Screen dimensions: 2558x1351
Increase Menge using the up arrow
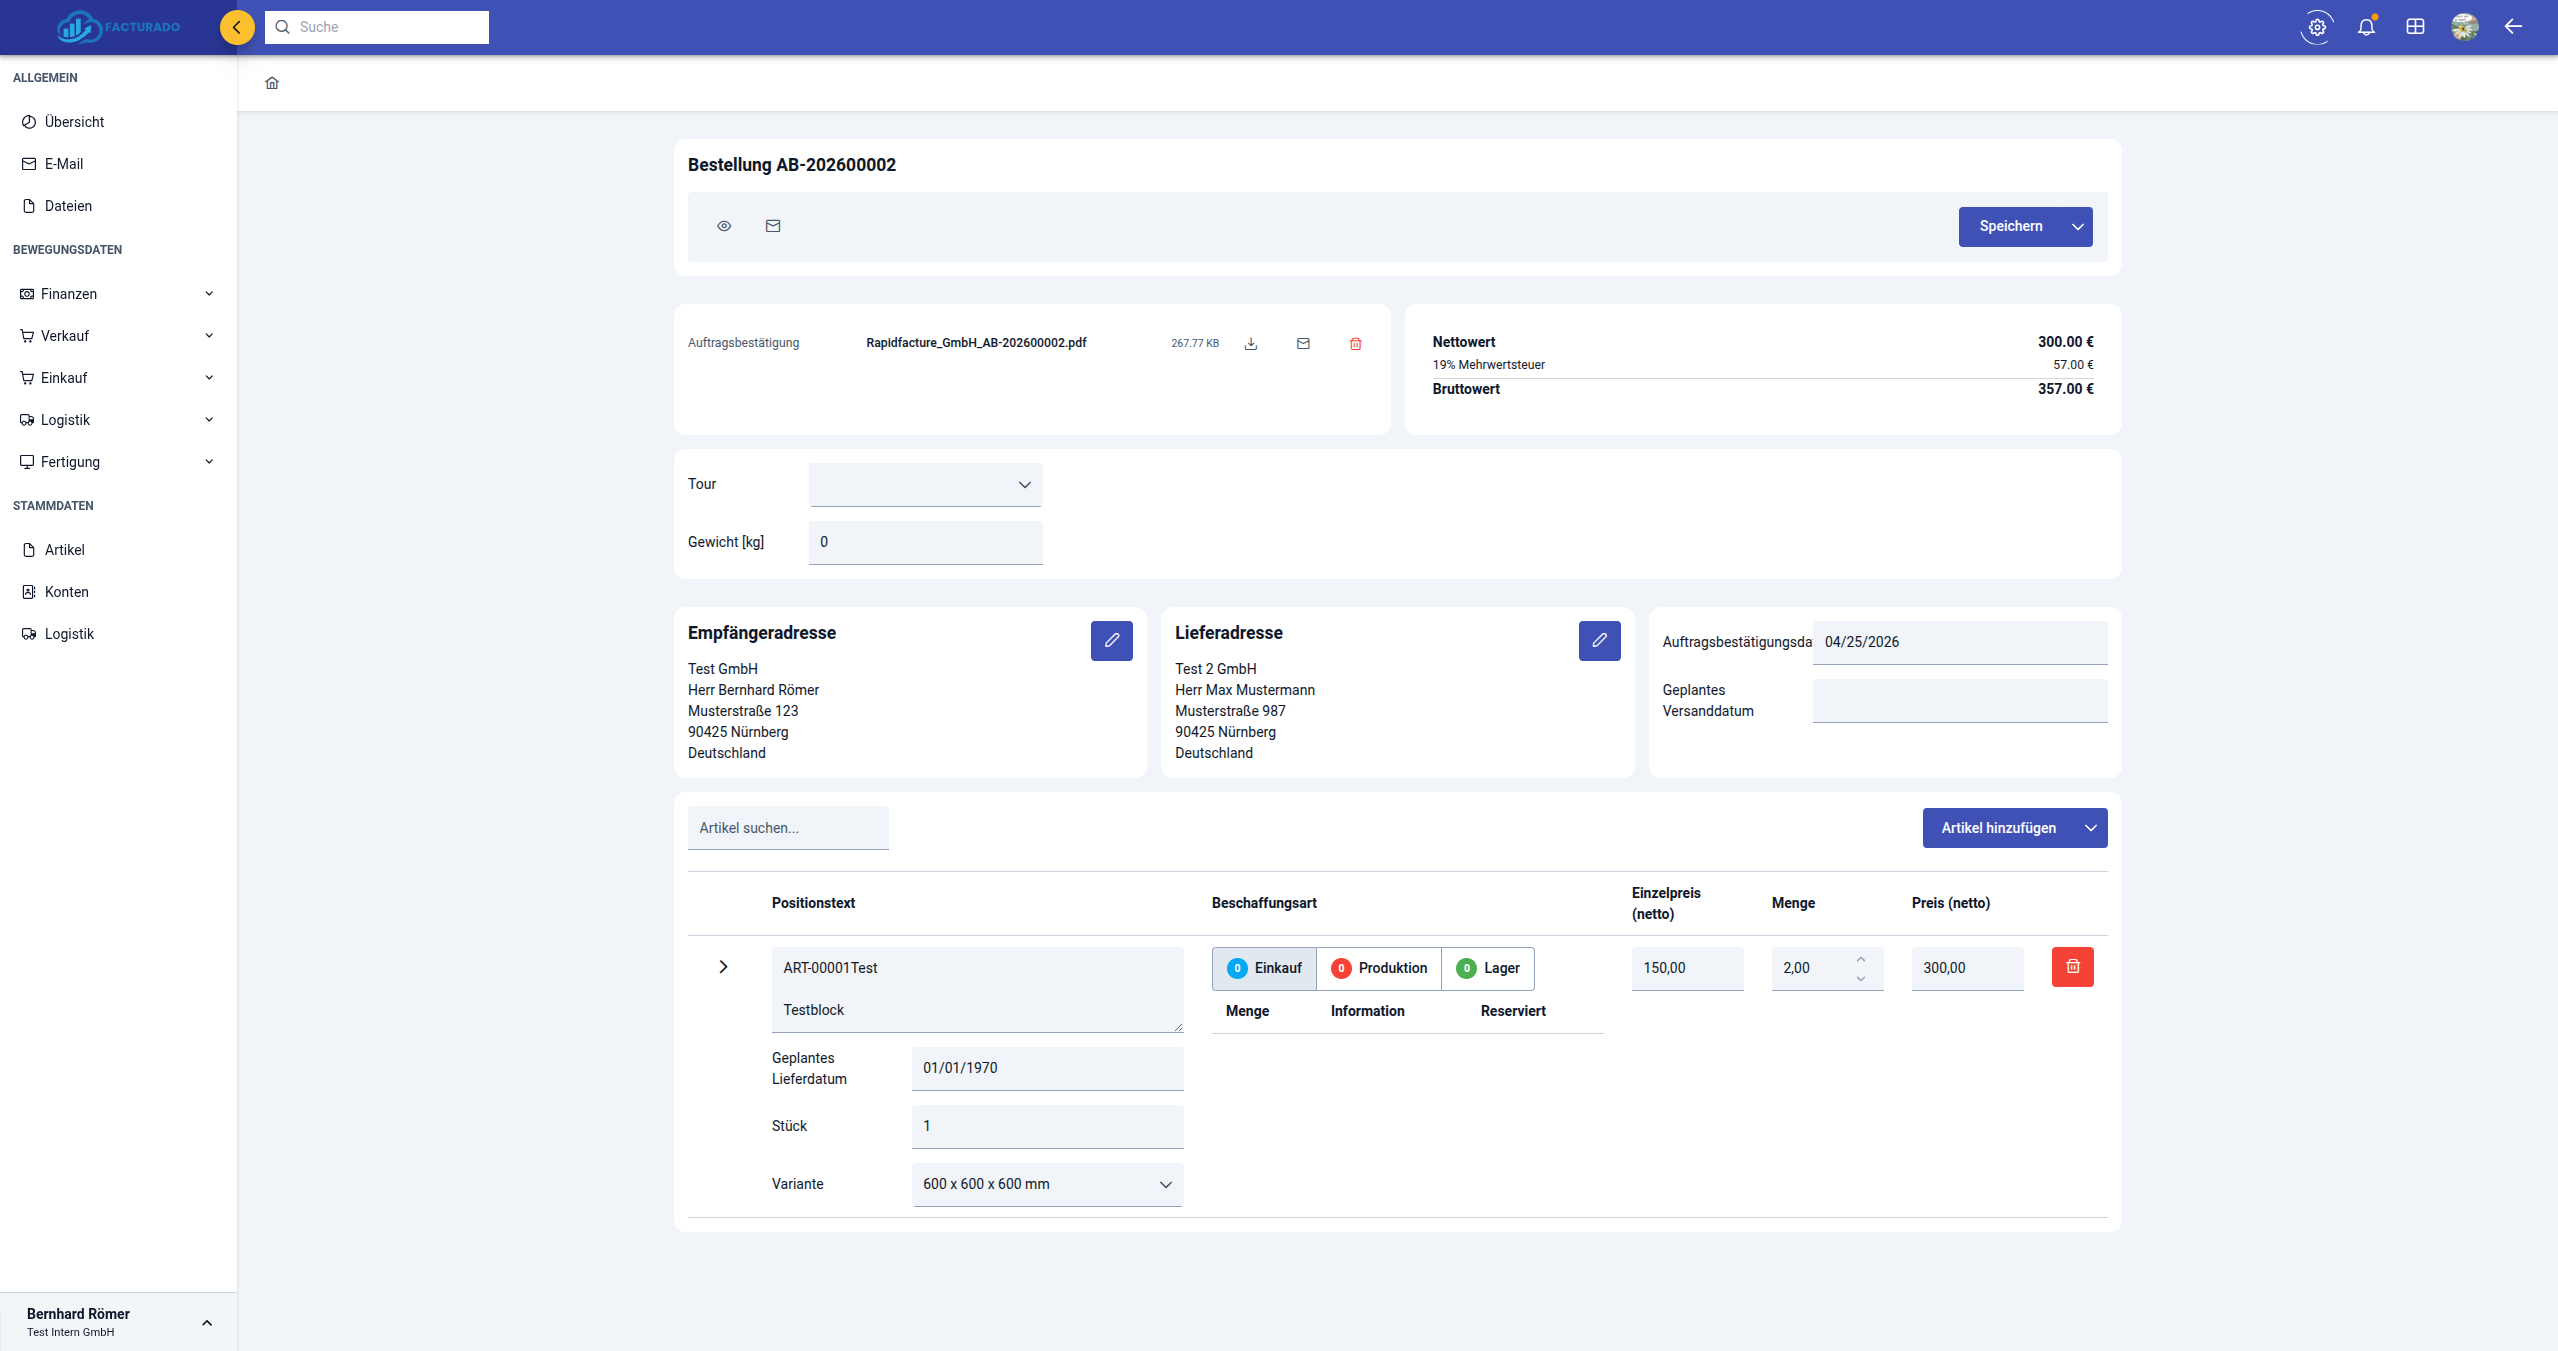tap(1861, 959)
